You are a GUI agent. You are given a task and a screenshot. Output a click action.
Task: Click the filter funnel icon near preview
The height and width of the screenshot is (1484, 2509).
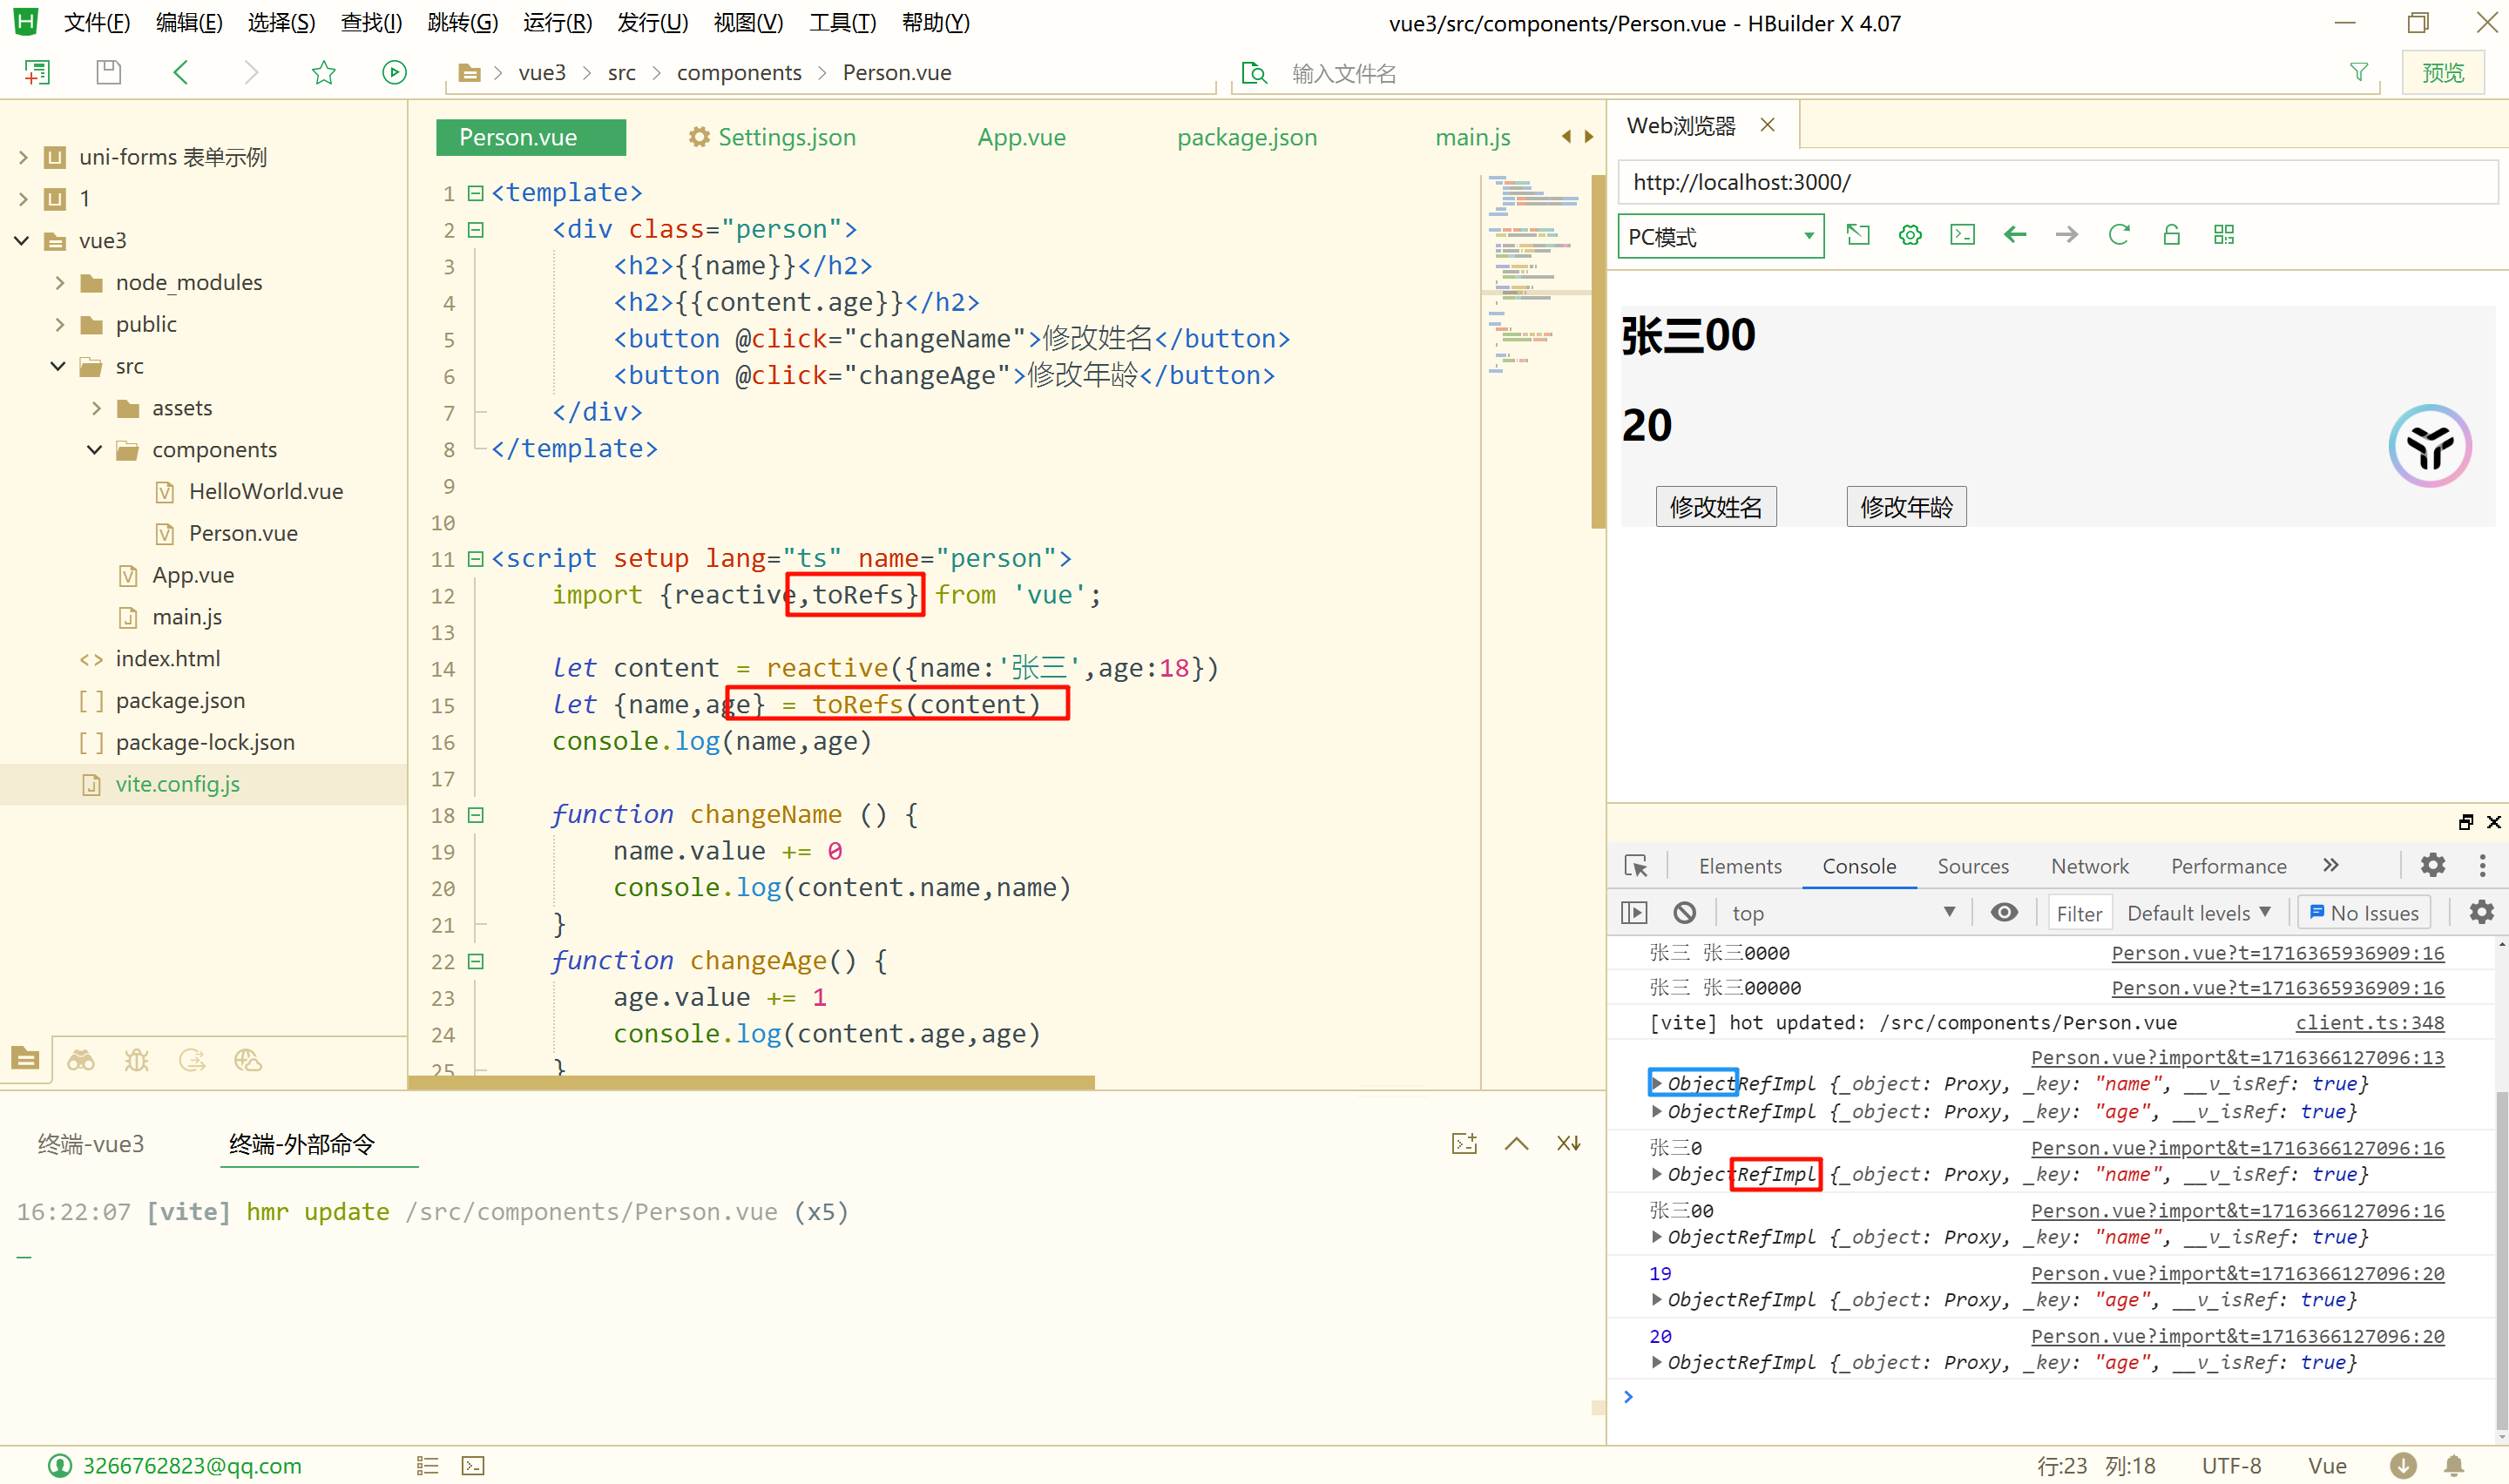[x=2358, y=72]
